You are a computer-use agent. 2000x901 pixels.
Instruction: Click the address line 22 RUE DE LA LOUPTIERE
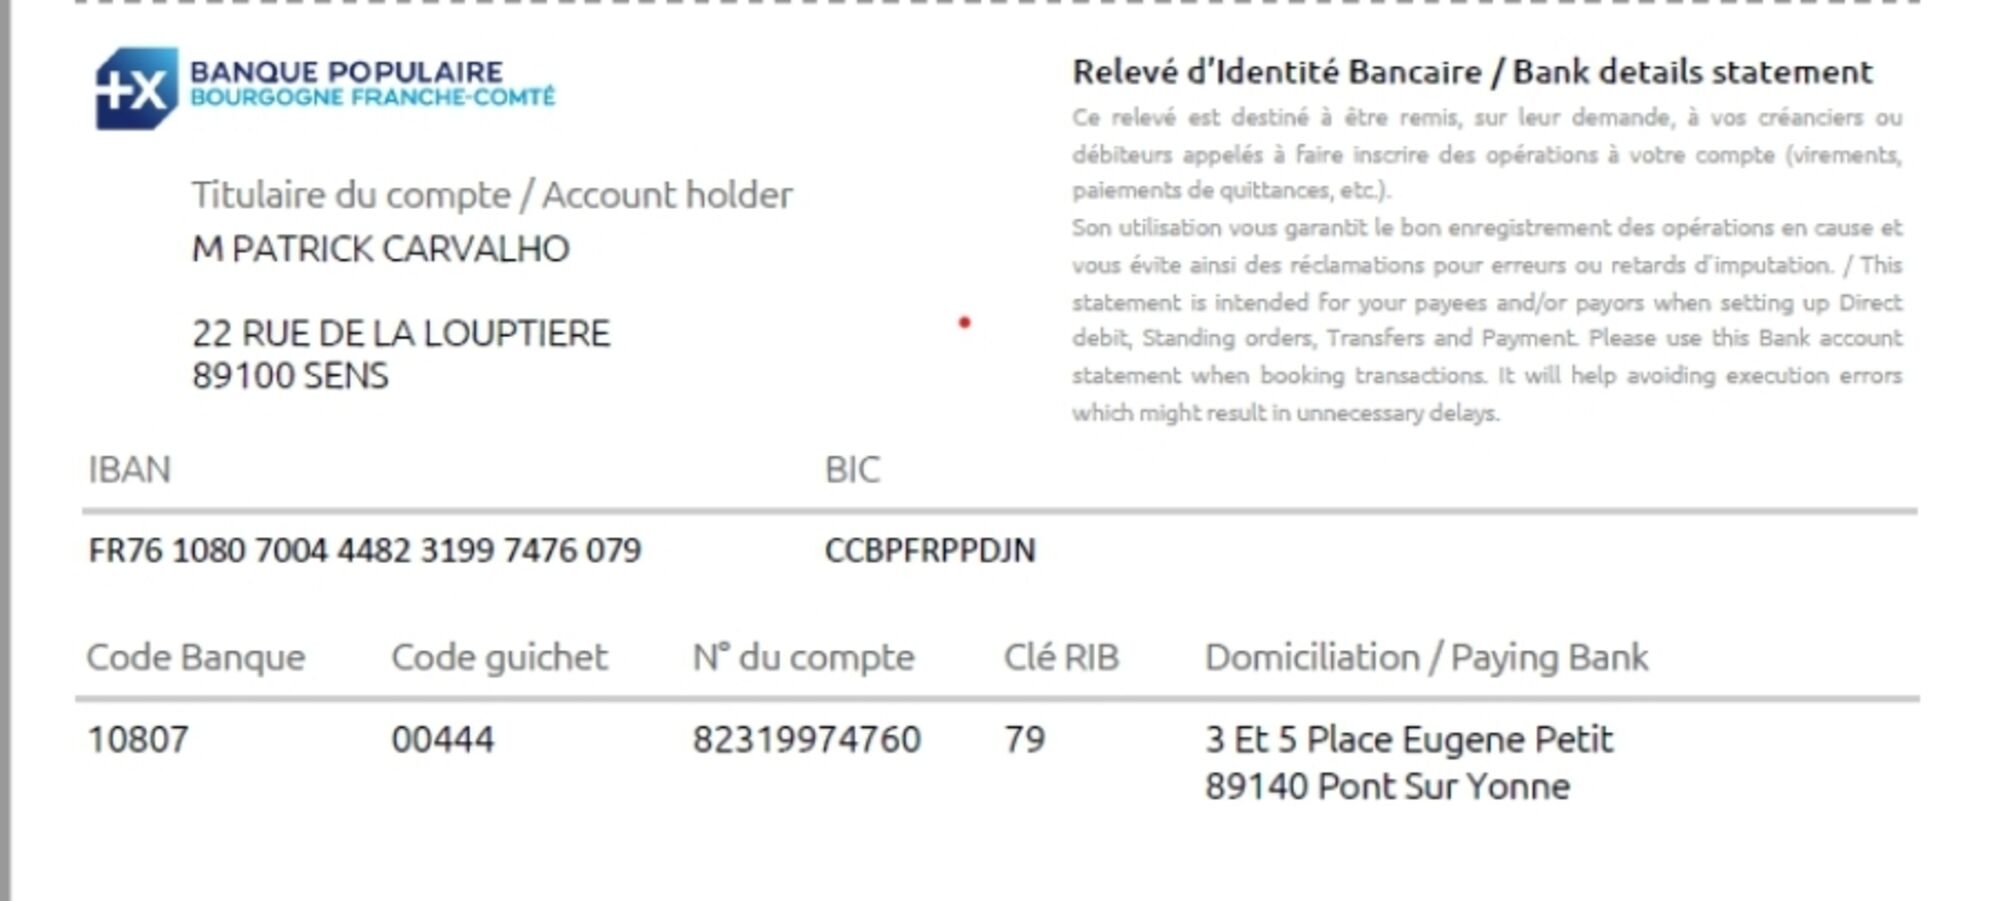click(400, 333)
